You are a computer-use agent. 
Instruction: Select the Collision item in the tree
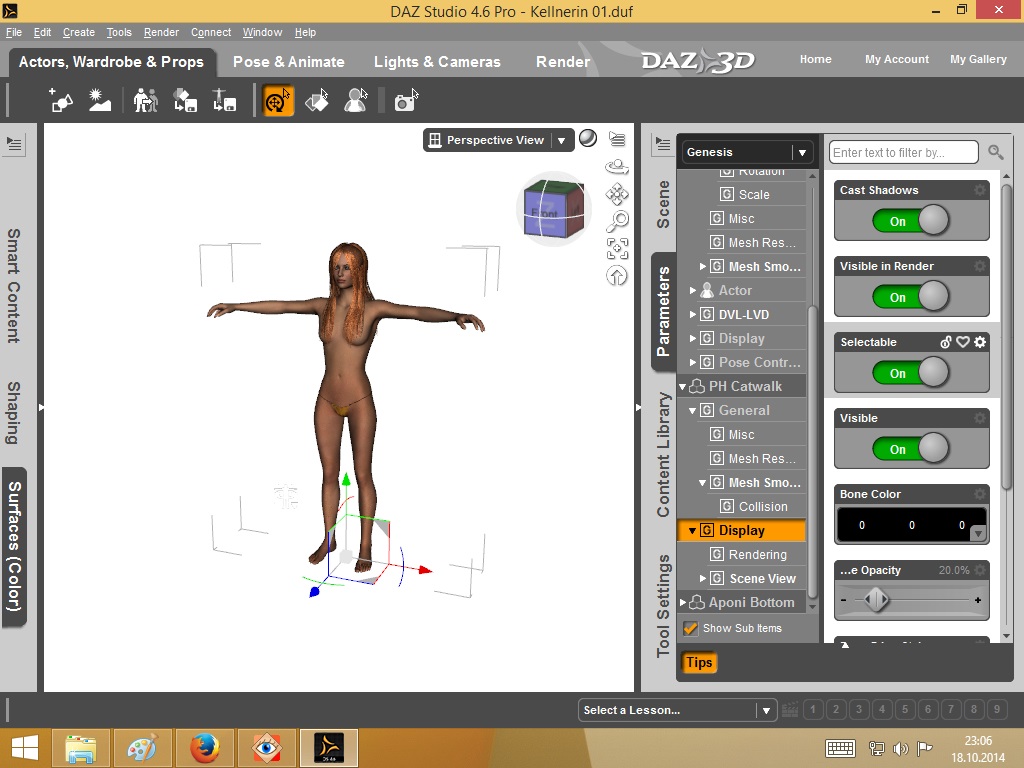[763, 506]
